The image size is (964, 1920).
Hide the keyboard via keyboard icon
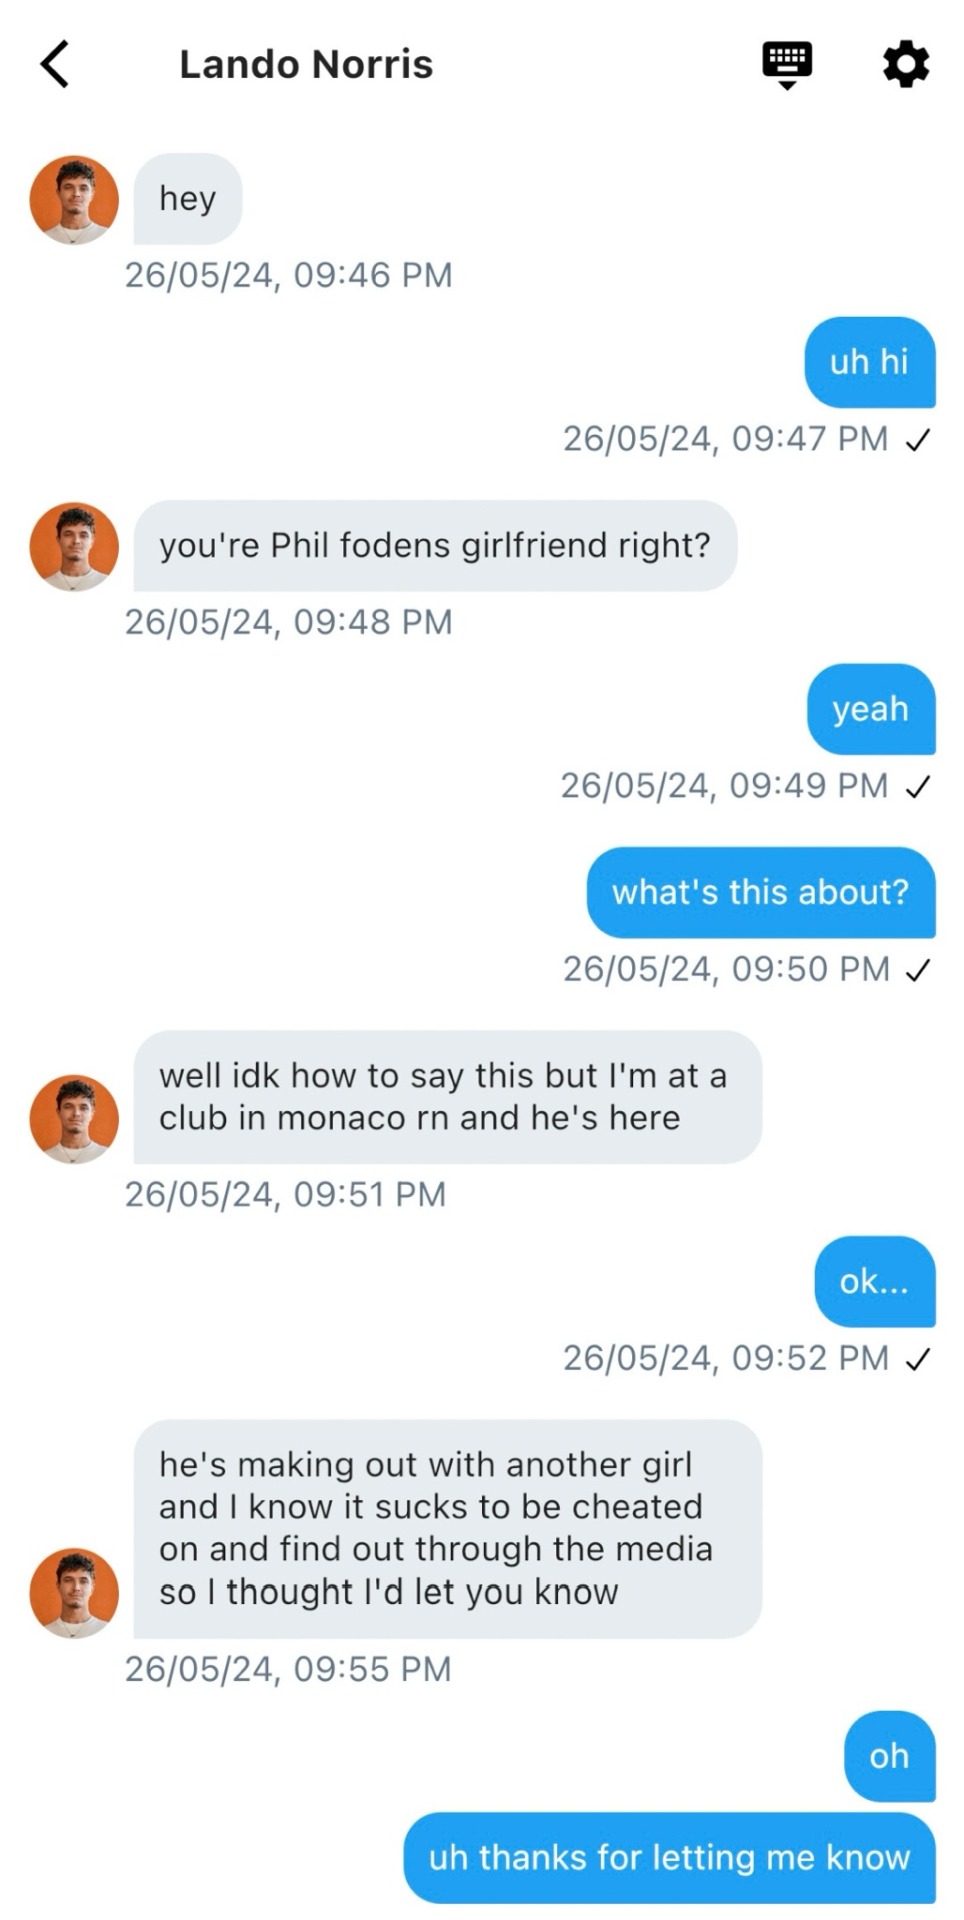click(x=787, y=64)
